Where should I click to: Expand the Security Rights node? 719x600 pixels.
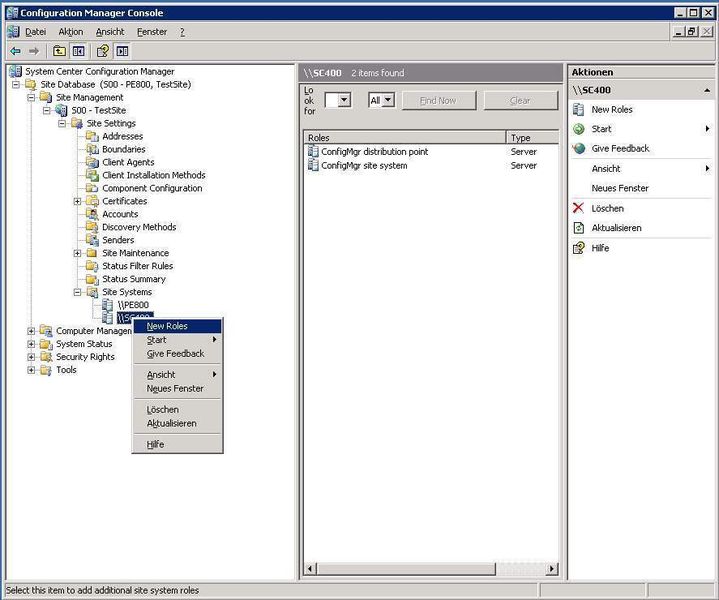(31, 356)
